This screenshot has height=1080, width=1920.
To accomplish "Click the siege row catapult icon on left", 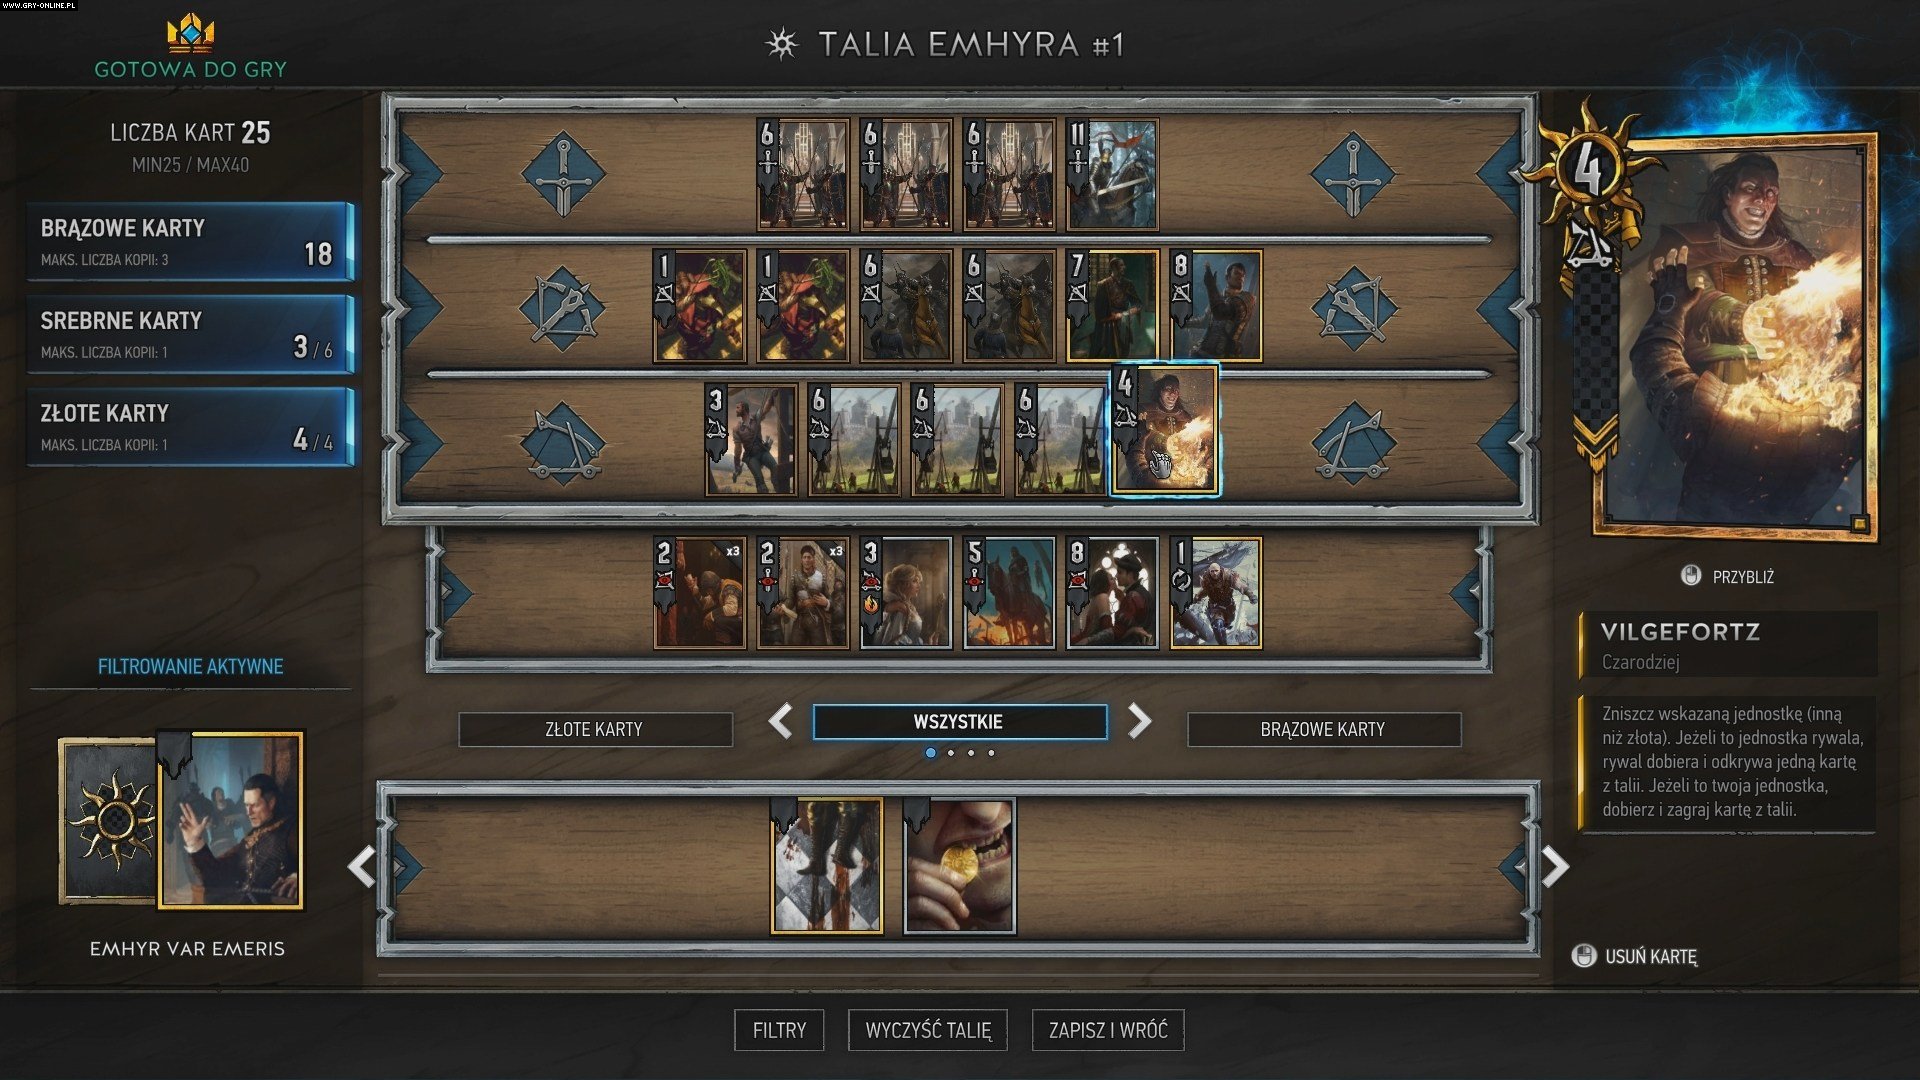I will click(563, 443).
